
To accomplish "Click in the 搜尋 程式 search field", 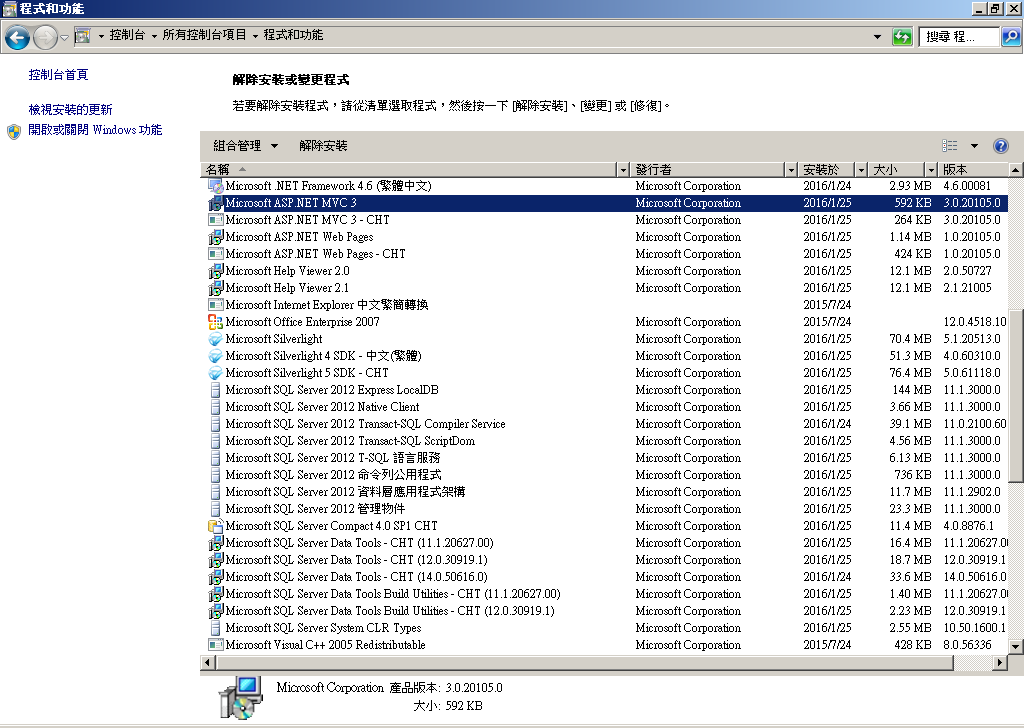I will (959, 37).
